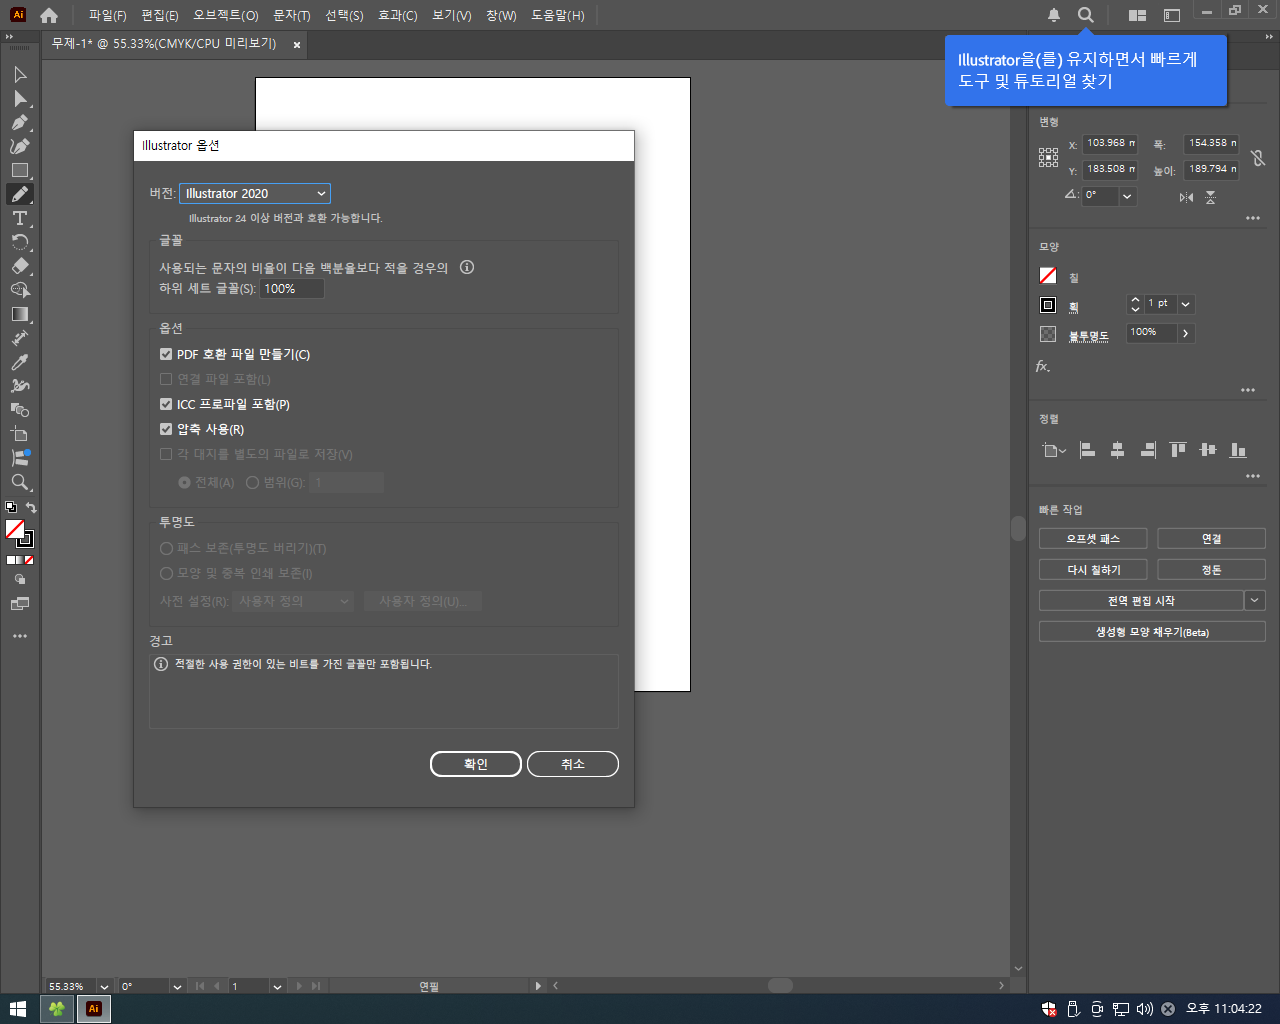Select the Pen tool
The image size is (1280, 1024).
20,123
